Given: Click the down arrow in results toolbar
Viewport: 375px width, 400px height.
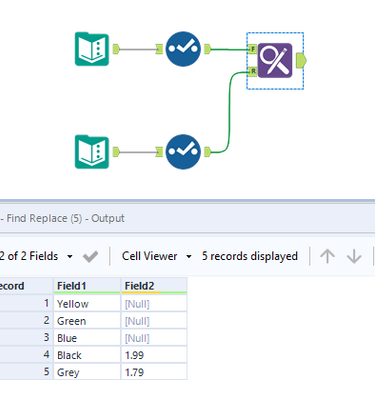Looking at the screenshot, I should (x=354, y=256).
